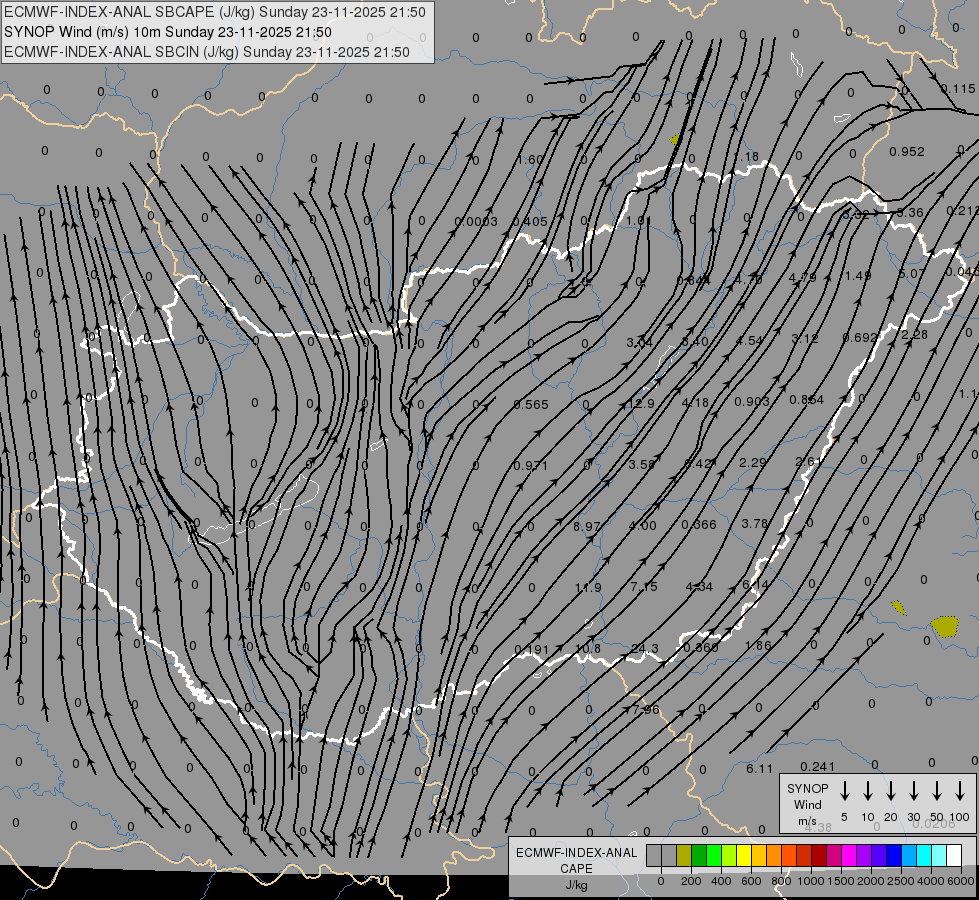Viewport: 979px width, 900px height.
Task: Select the pure blue CAPE legend swatch
Action: point(894,855)
